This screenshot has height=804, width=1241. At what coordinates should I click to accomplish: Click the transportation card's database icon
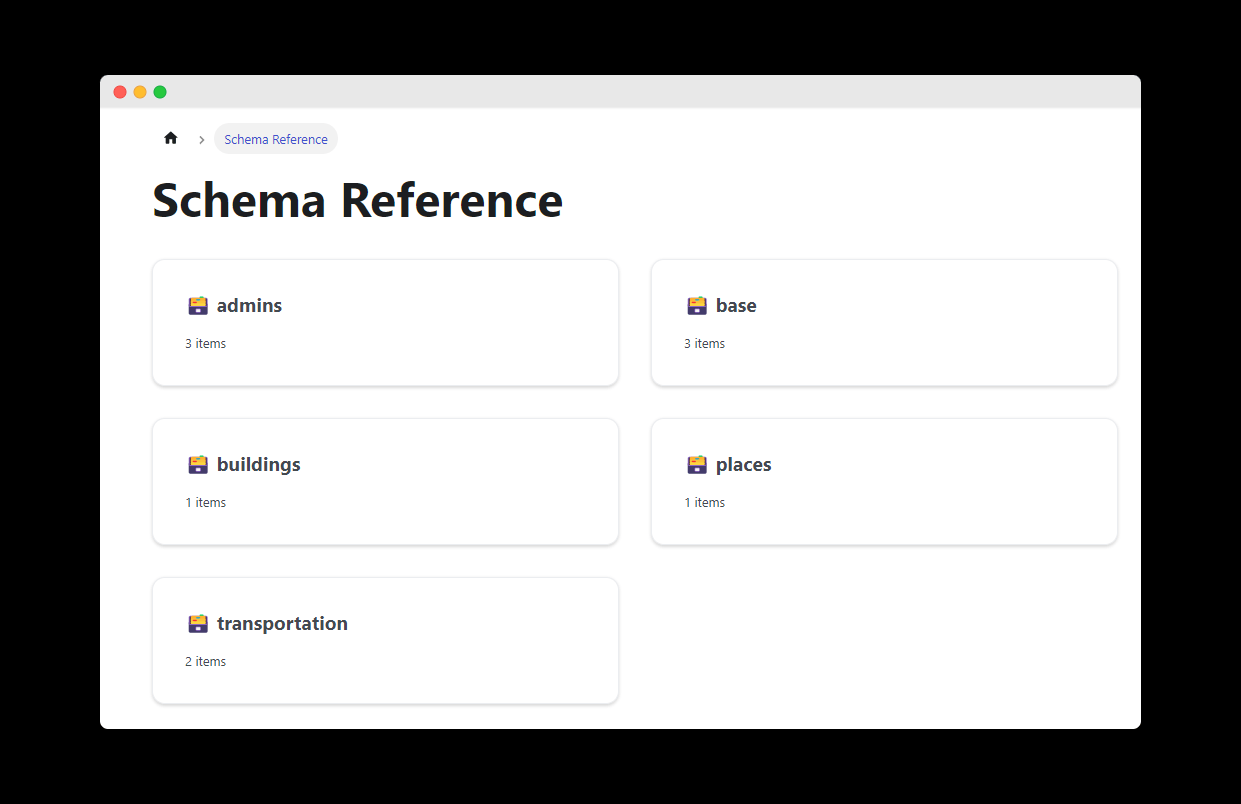197,623
